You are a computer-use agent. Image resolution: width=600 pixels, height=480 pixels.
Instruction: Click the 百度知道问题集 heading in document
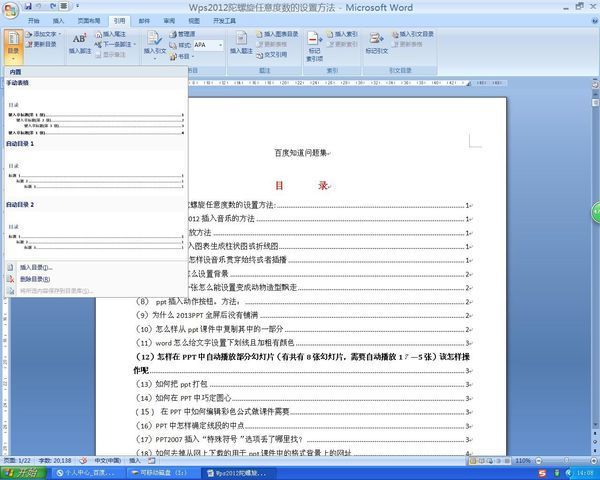pos(301,153)
